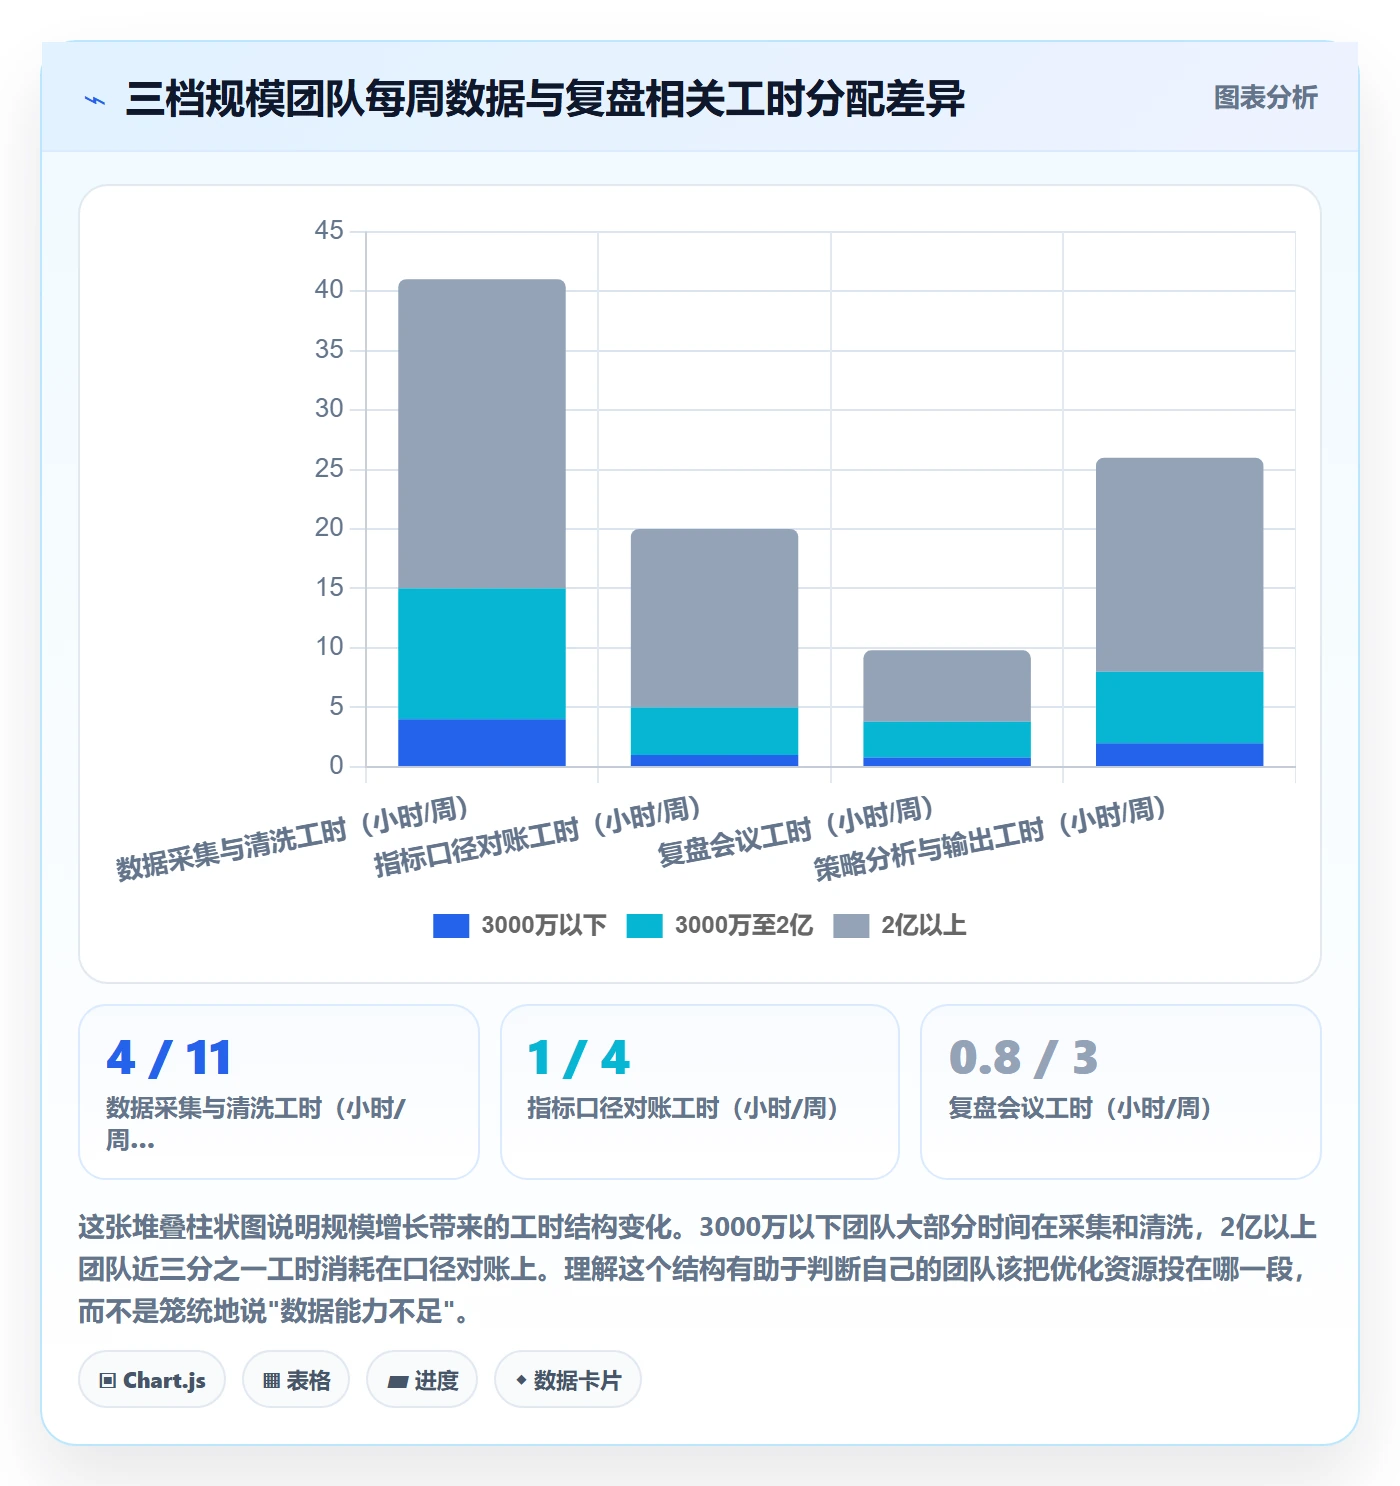
Task: Click the bar icon in 进度 tag
Action: coord(397,1382)
